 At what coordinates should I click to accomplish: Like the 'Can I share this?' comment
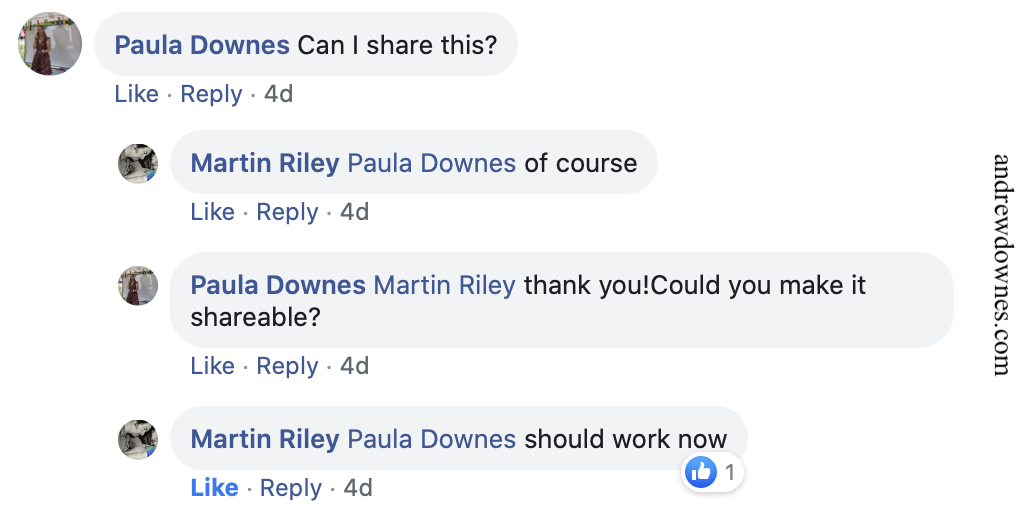[136, 94]
